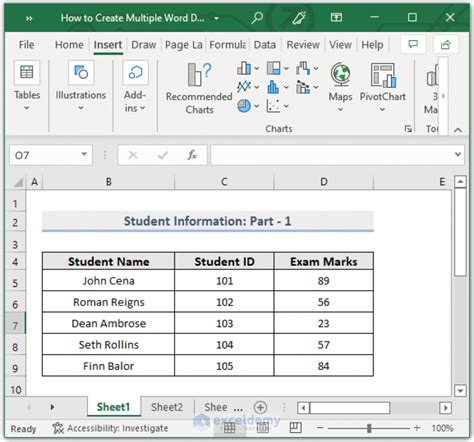Click the PivotChart icon
This screenshot has width=474, height=442.
coord(383,75)
